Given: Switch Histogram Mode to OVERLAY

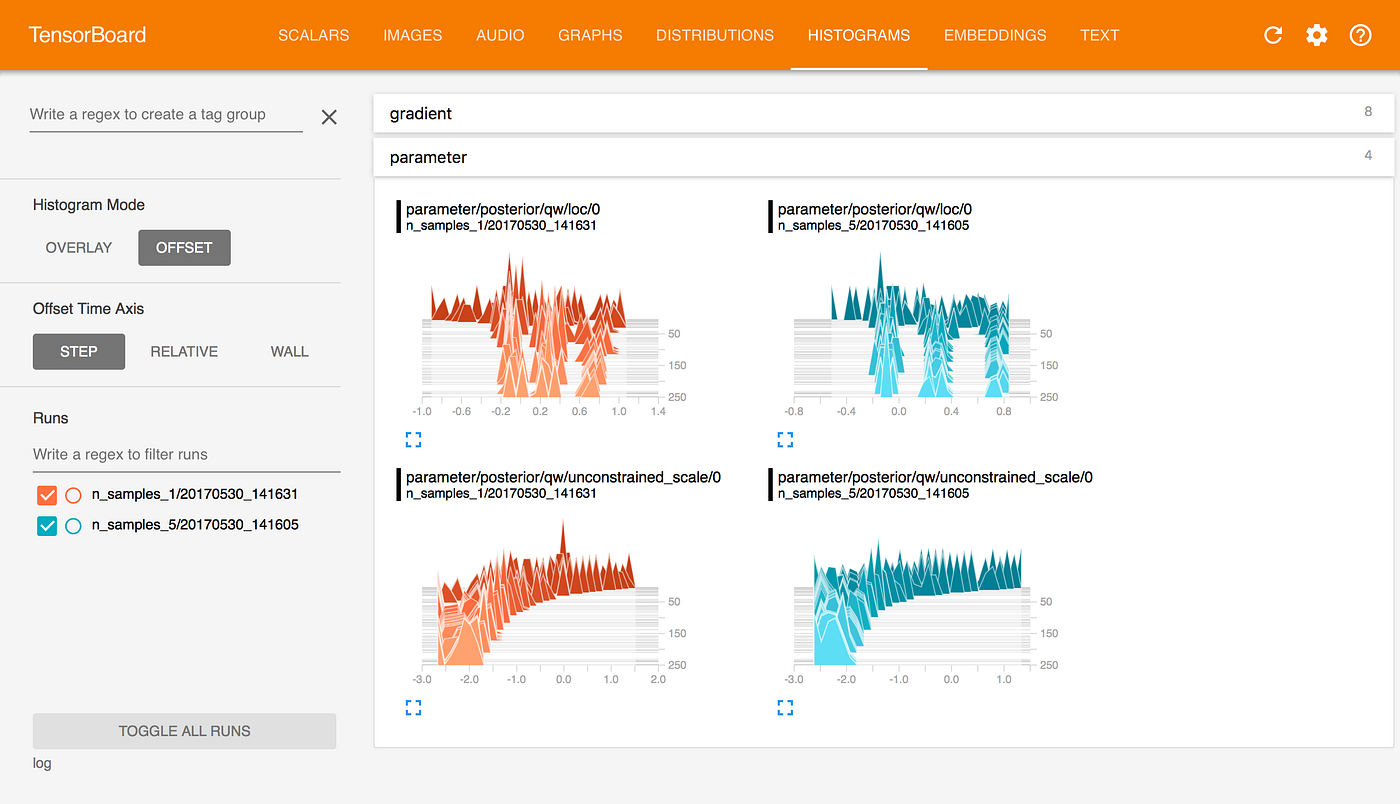Looking at the screenshot, I should coord(78,247).
